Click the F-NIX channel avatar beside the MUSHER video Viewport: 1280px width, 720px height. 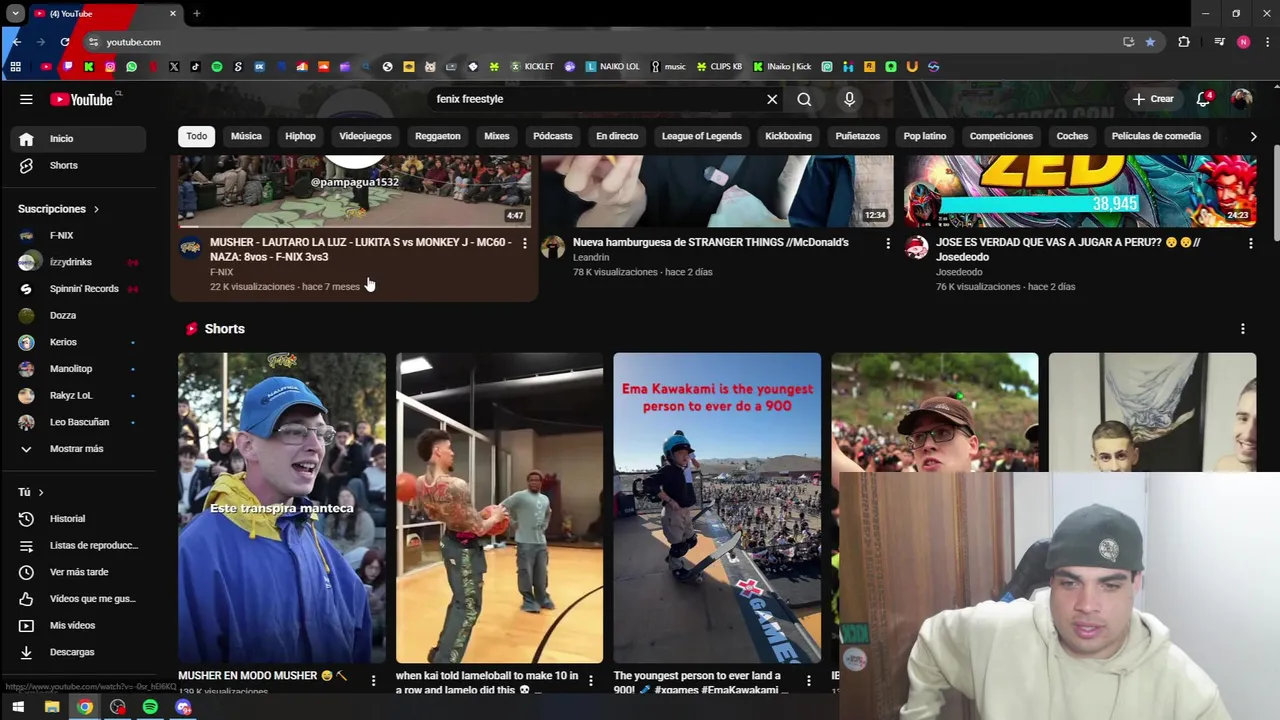pyautogui.click(x=190, y=248)
